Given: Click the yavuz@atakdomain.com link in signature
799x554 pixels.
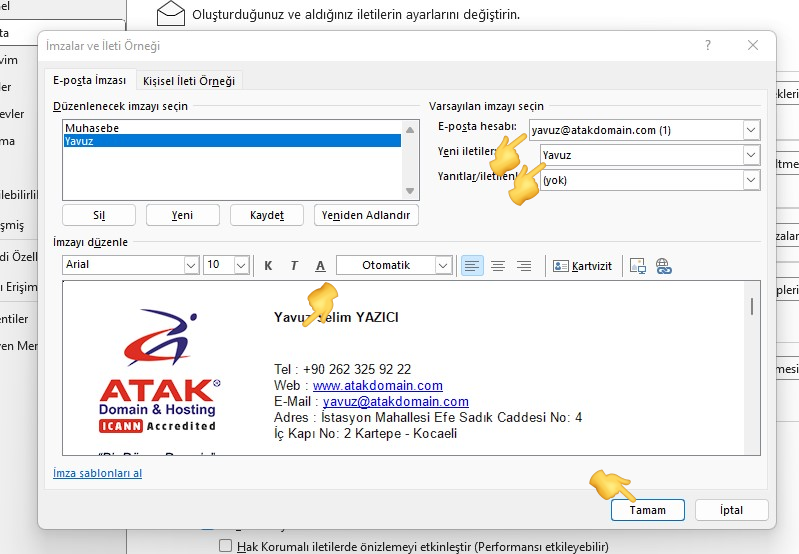Looking at the screenshot, I should 395,402.
